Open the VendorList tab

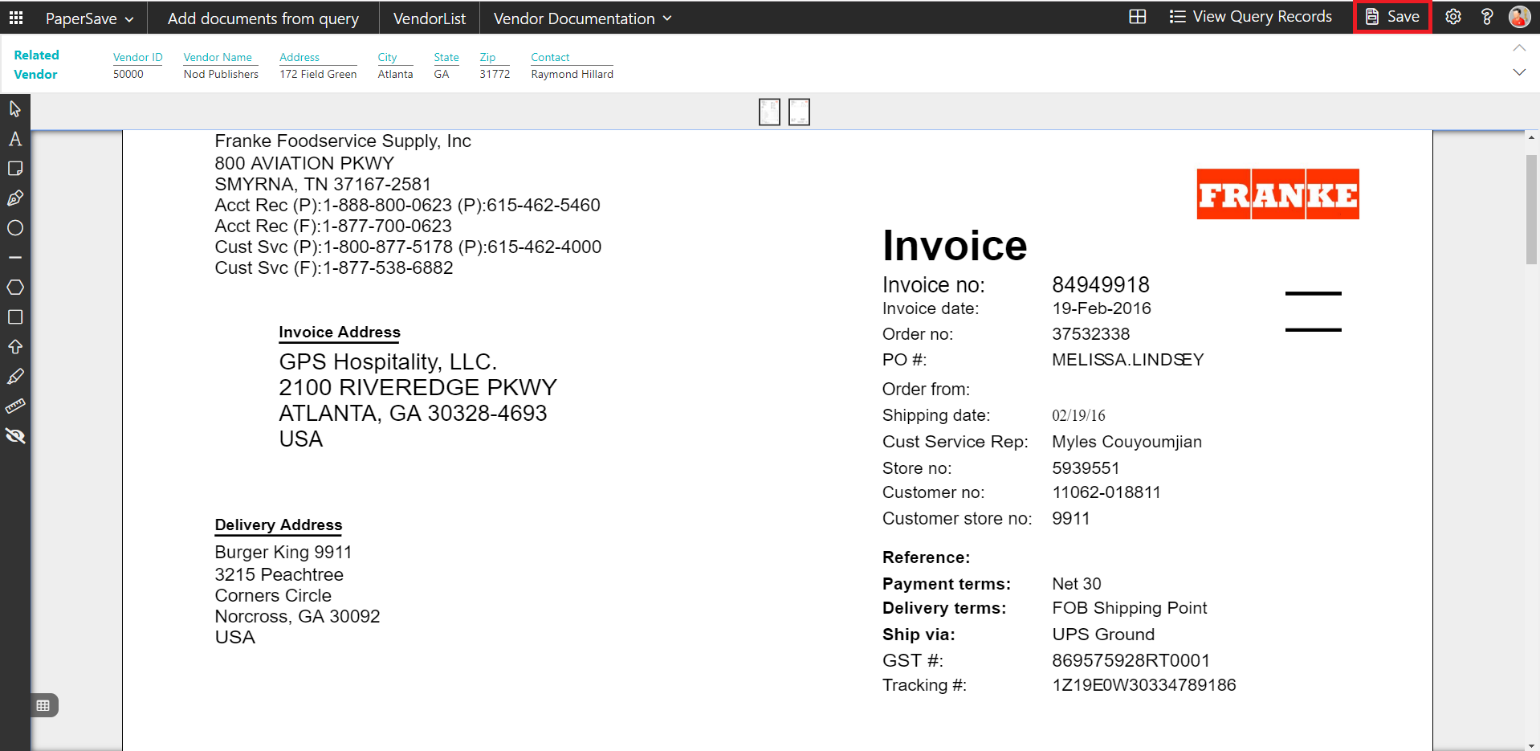coord(429,18)
